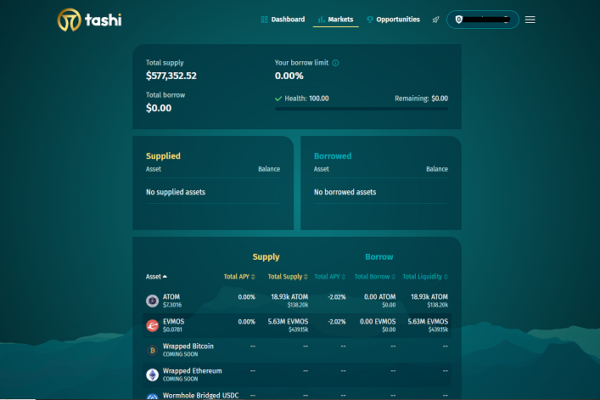
Task: Click the Tashi logo
Action: [96, 19]
